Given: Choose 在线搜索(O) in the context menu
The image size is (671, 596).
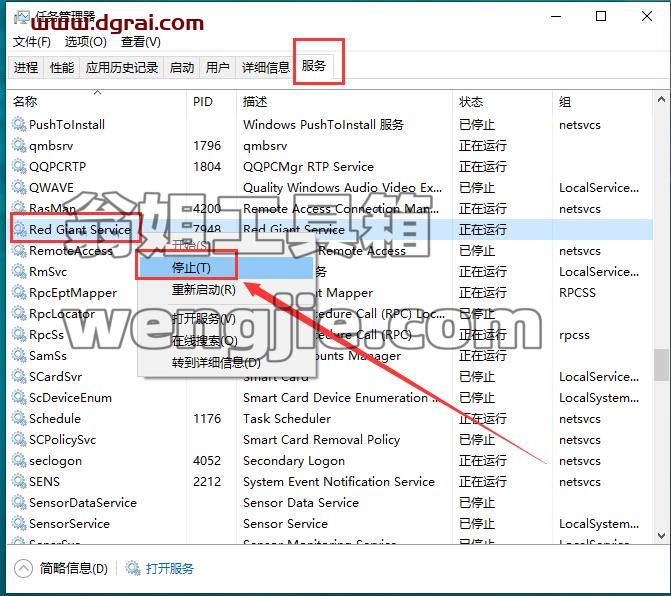Looking at the screenshot, I should pyautogui.click(x=226, y=341).
